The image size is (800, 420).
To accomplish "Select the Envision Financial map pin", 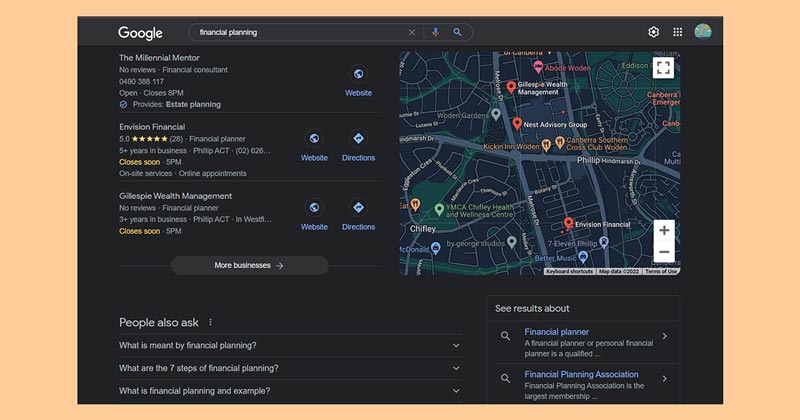I will tap(568, 223).
